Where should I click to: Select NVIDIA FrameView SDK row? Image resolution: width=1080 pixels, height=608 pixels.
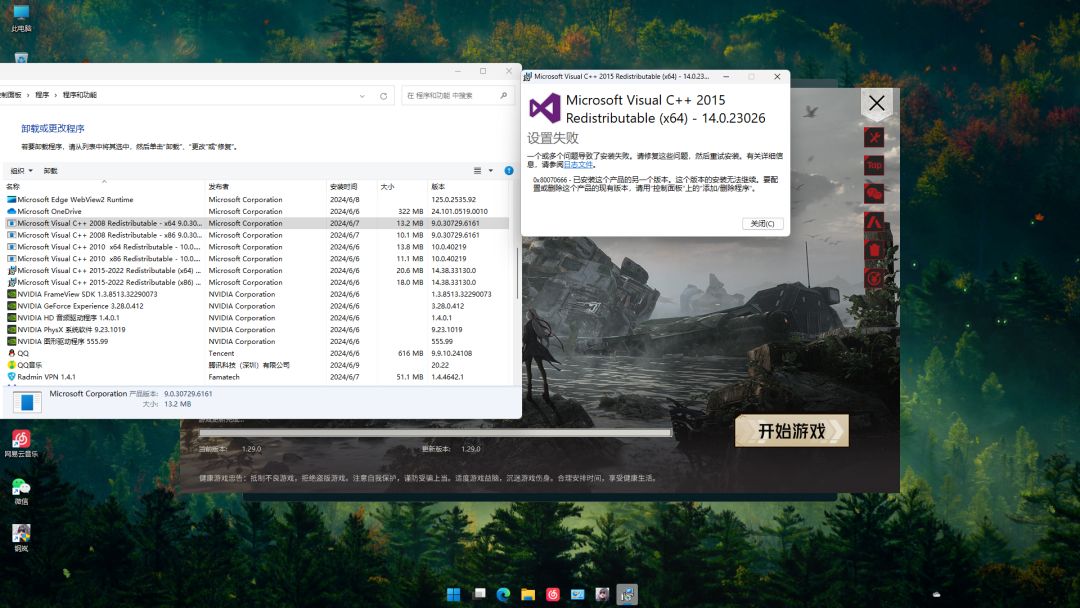pyautogui.click(x=257, y=294)
